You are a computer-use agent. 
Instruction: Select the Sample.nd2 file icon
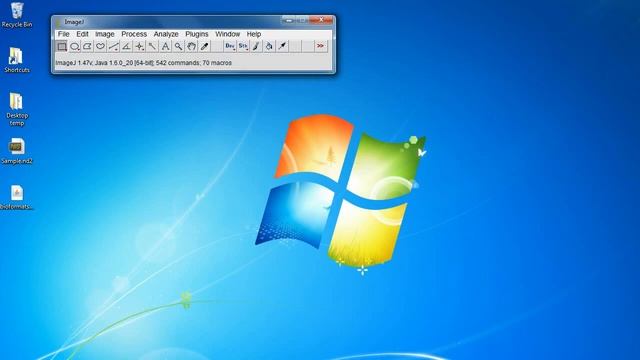(17, 151)
